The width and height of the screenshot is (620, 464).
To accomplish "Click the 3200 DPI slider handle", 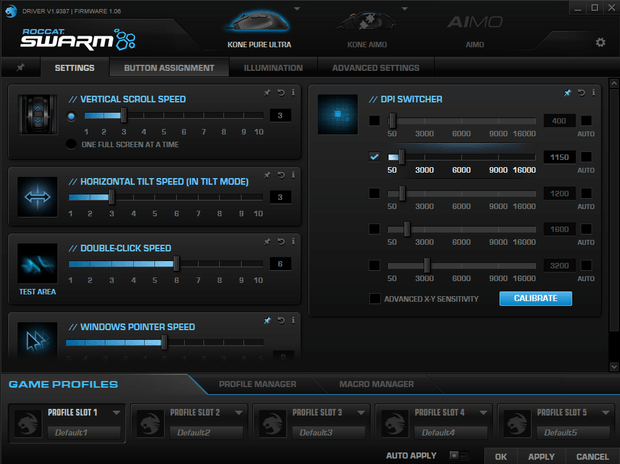I will point(427,265).
